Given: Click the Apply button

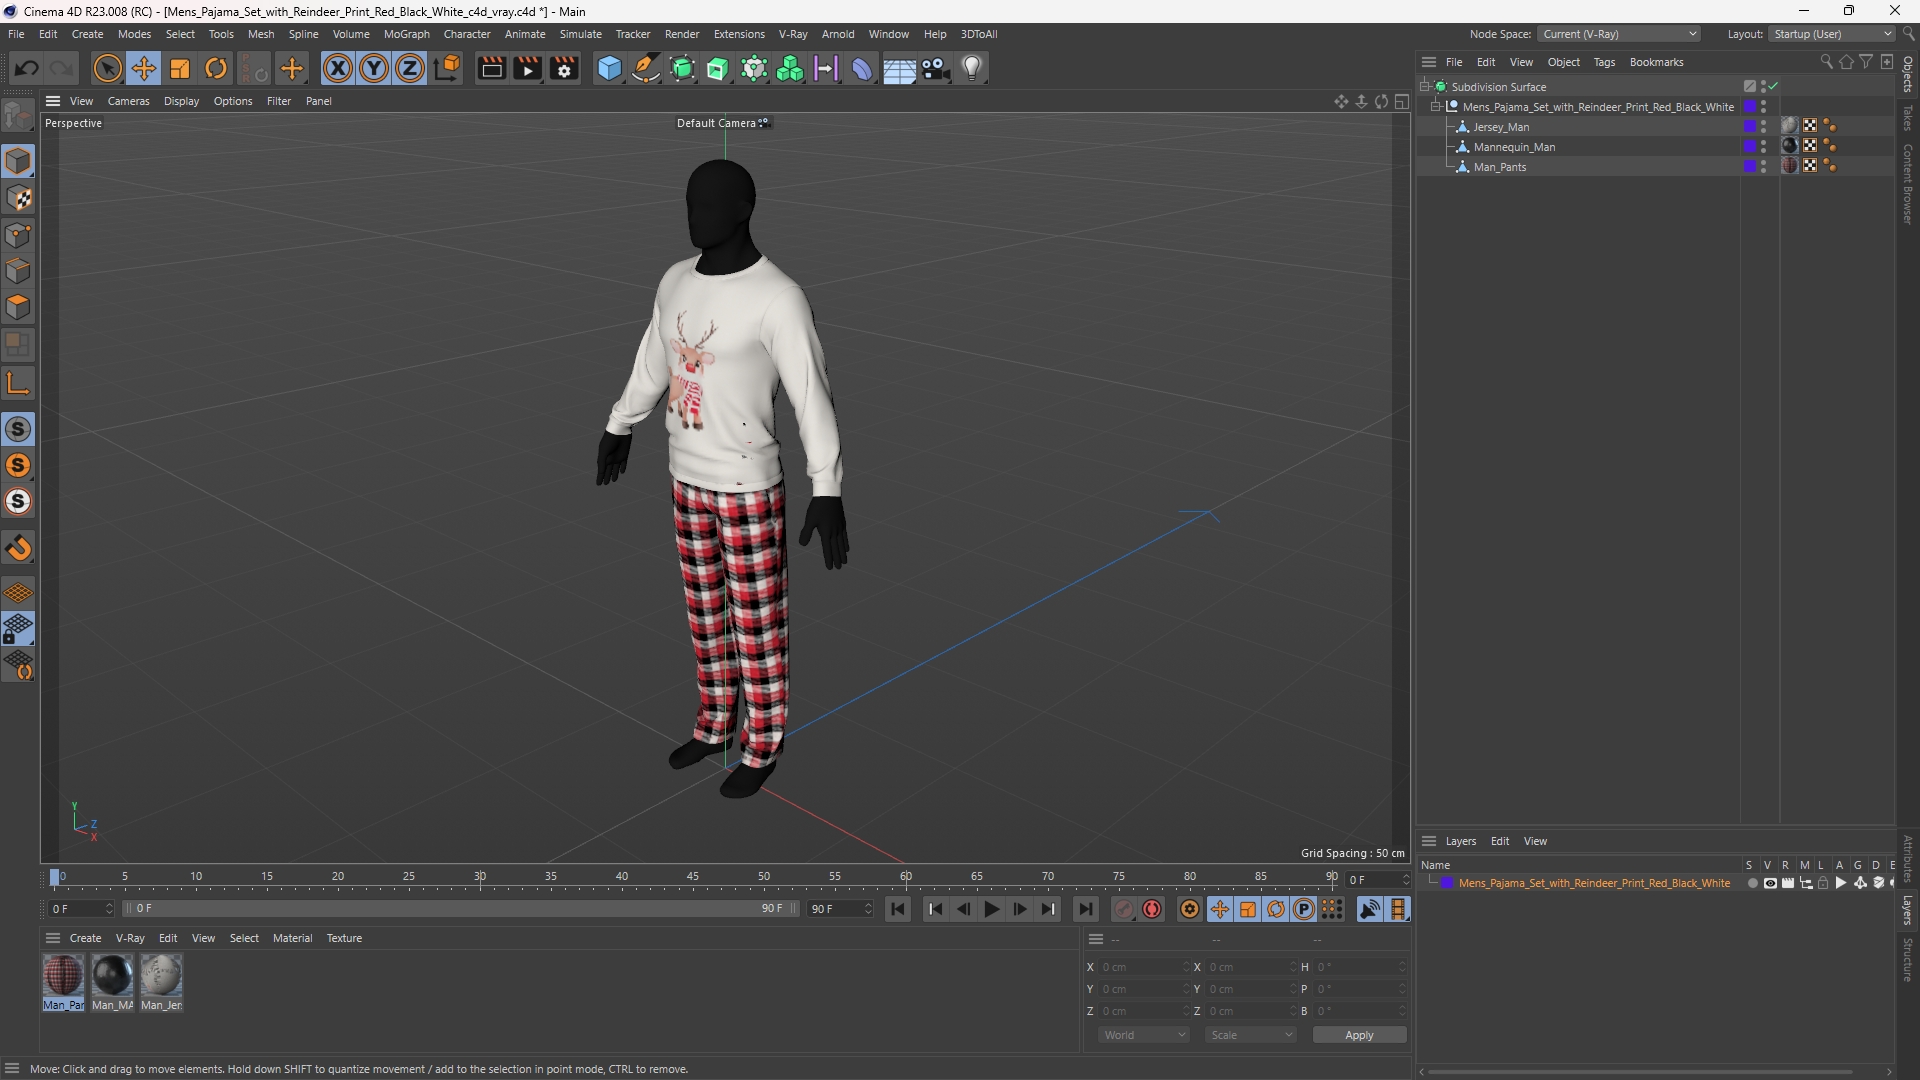Looking at the screenshot, I should click(x=1359, y=1035).
